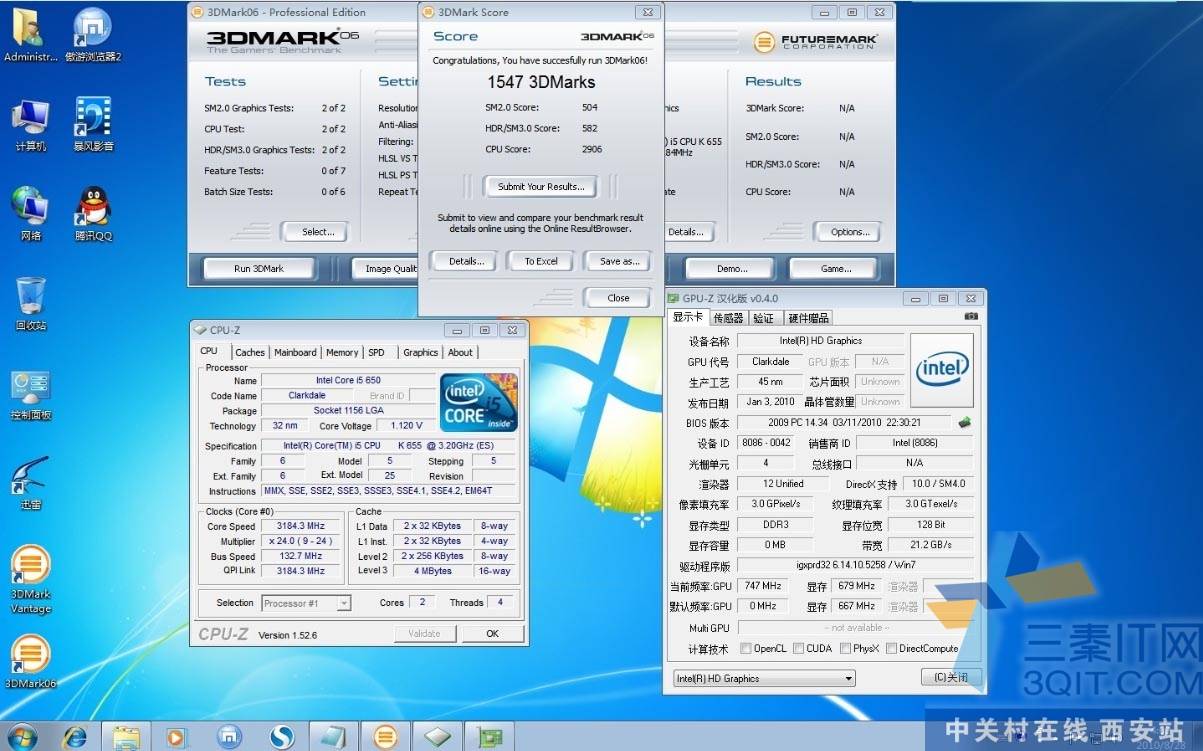1203x751 pixels.
Task: Switch to the Graphics tab in CPU-Z
Action: pos(420,352)
